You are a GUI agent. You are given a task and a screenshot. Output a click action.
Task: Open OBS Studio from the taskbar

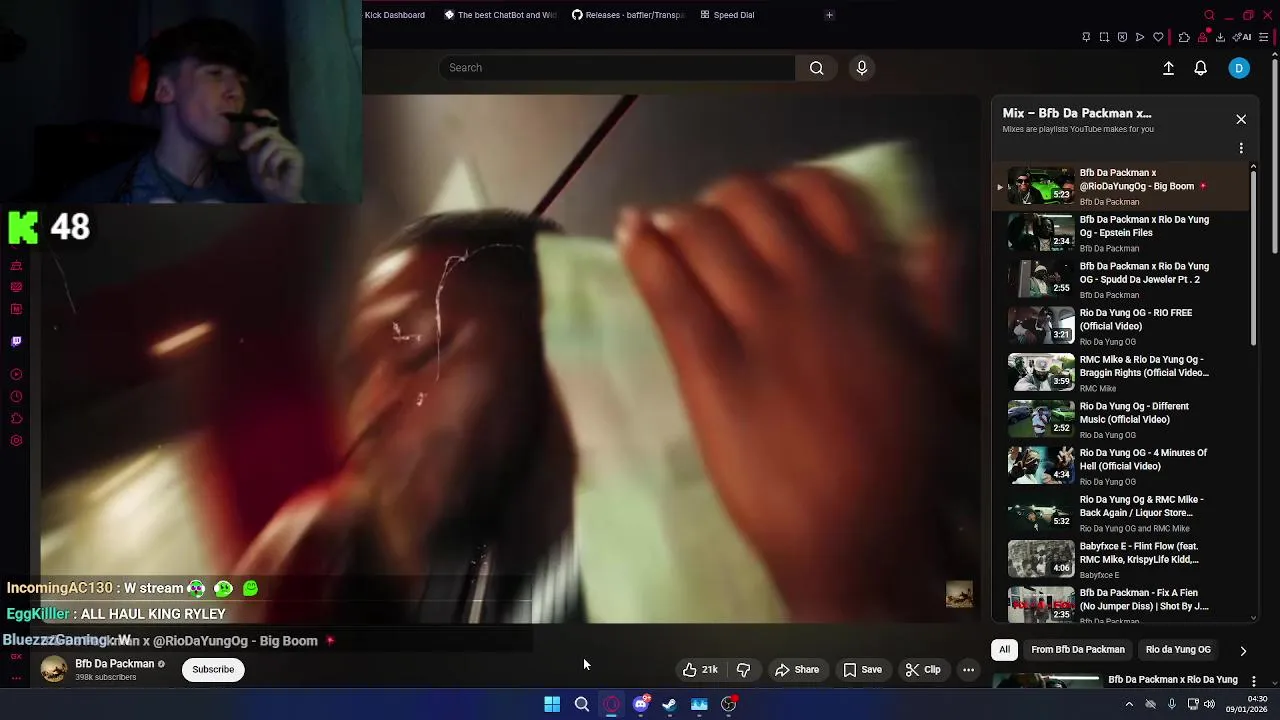click(x=728, y=704)
